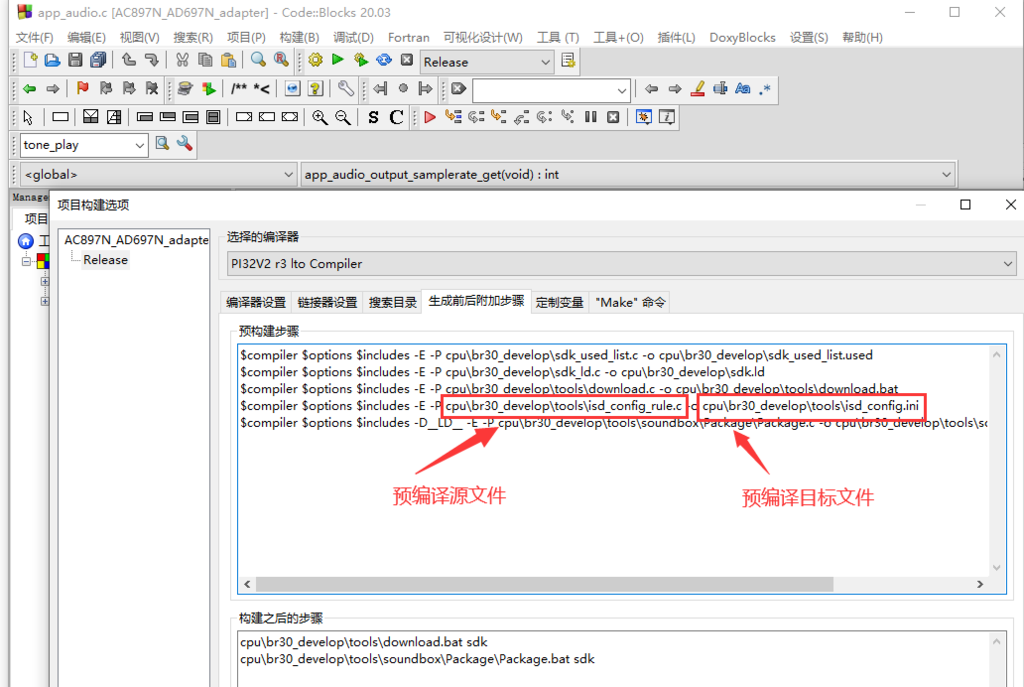
Task: Select the Release target in options tree
Action: pos(105,260)
